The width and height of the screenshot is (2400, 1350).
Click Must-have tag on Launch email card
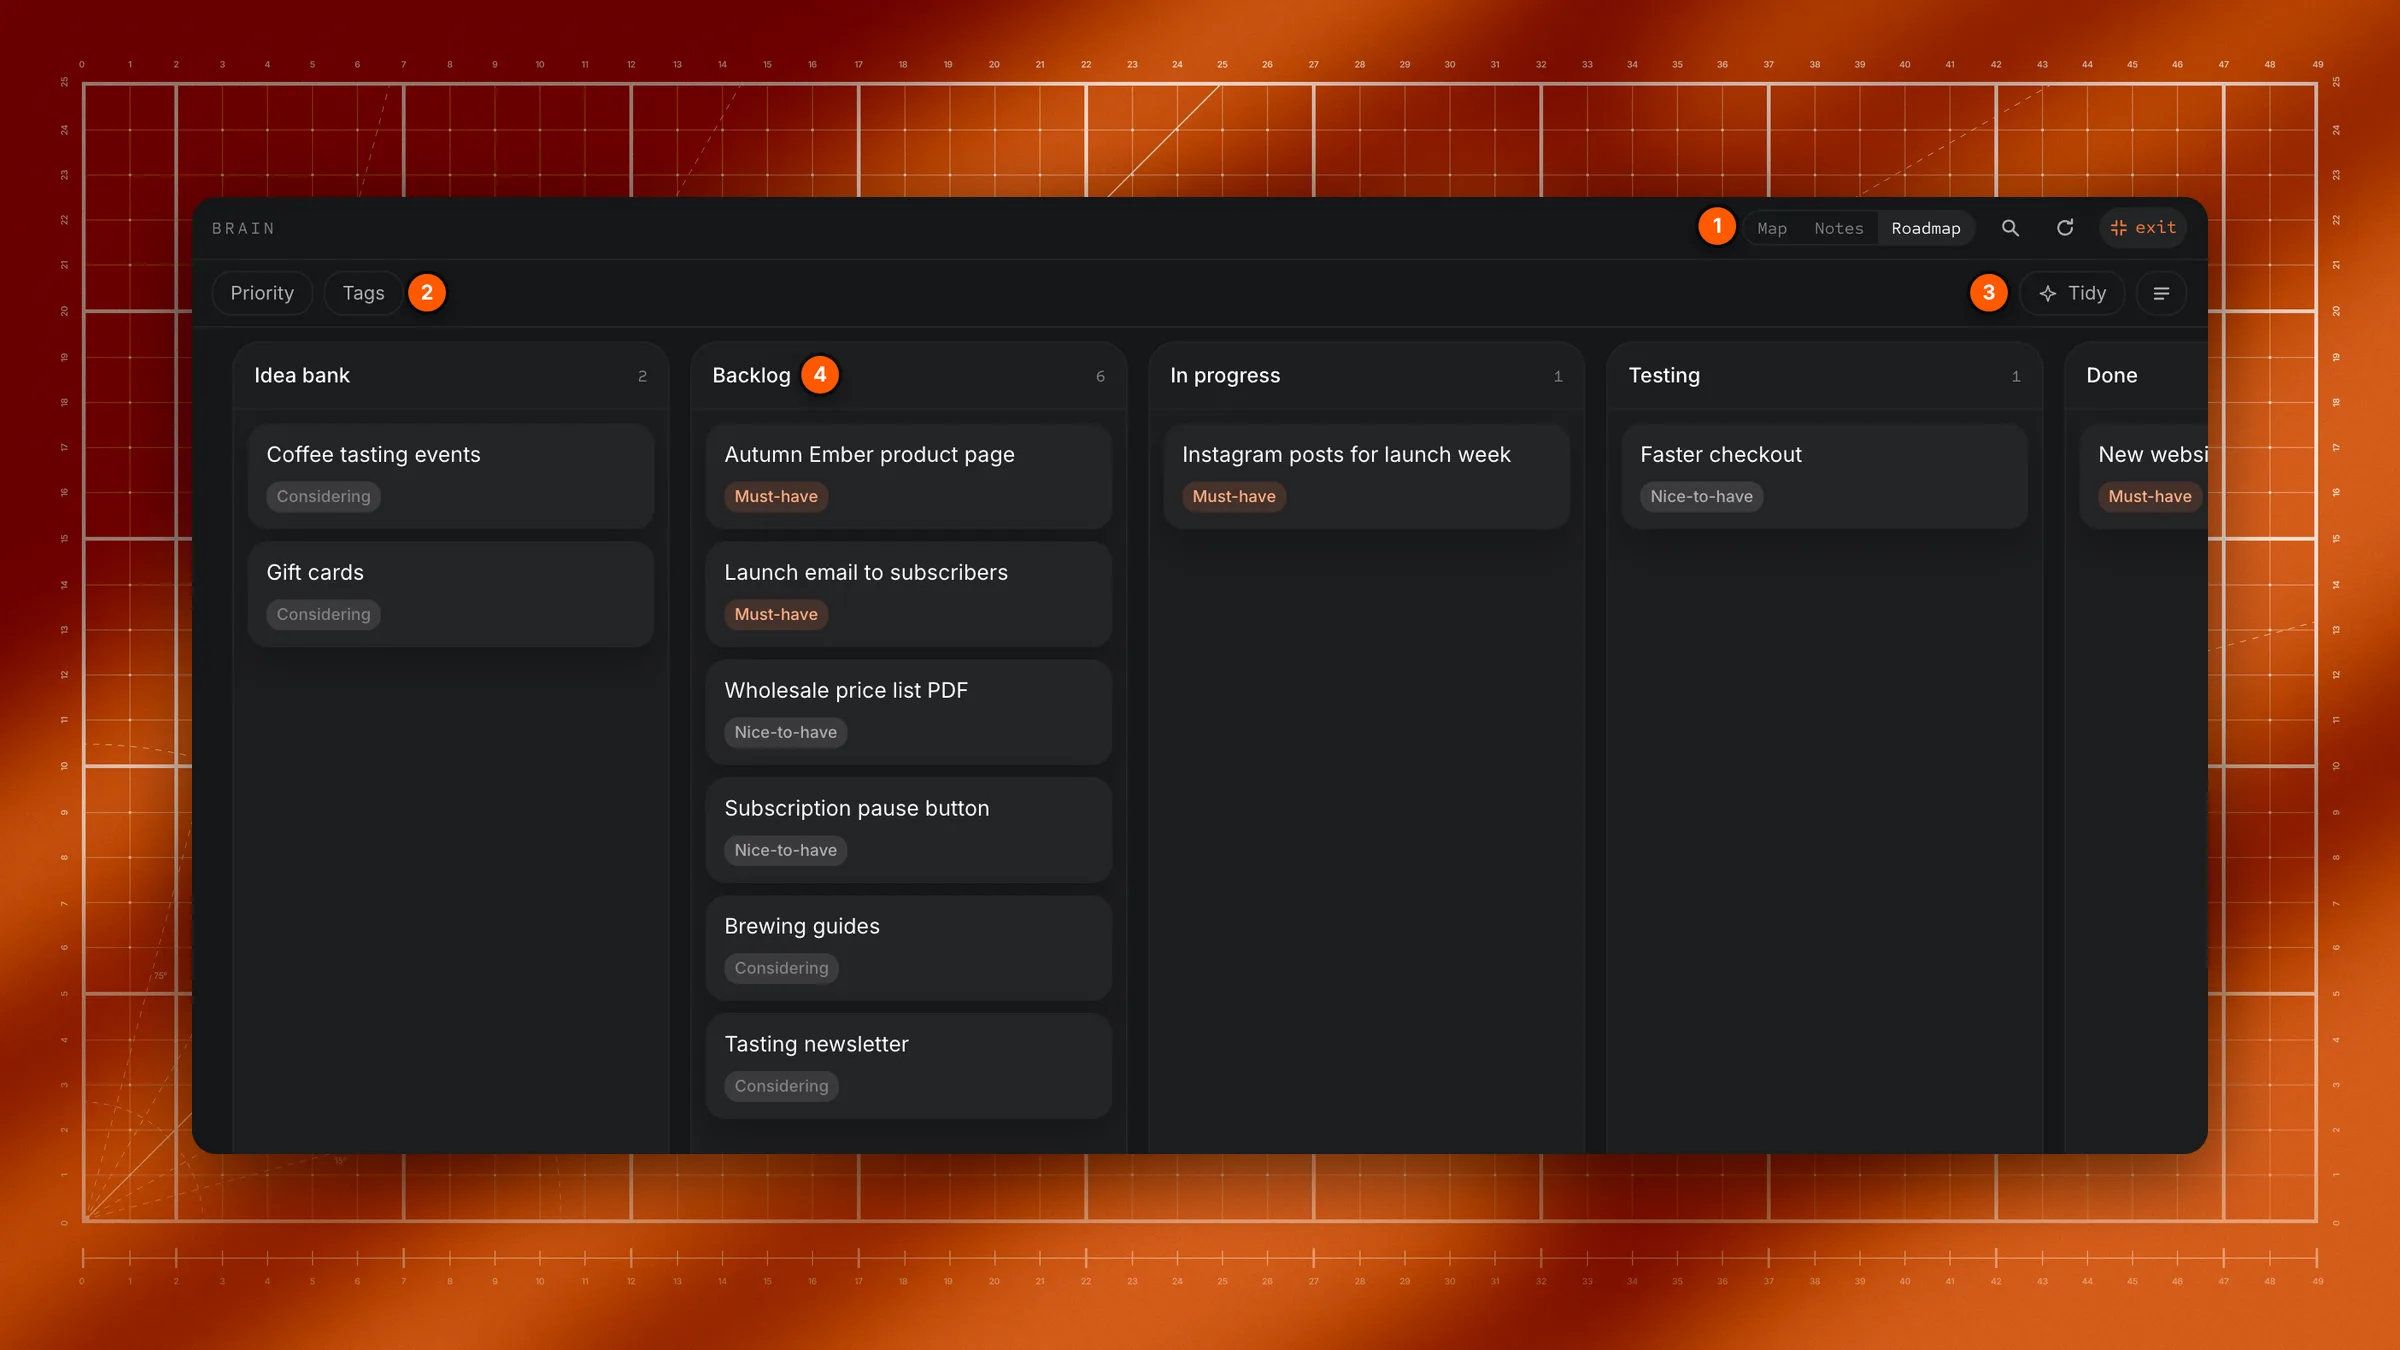coord(776,614)
